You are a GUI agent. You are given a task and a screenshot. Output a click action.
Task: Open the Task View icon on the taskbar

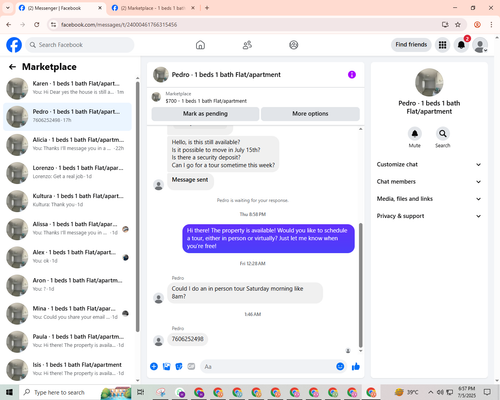point(141,392)
